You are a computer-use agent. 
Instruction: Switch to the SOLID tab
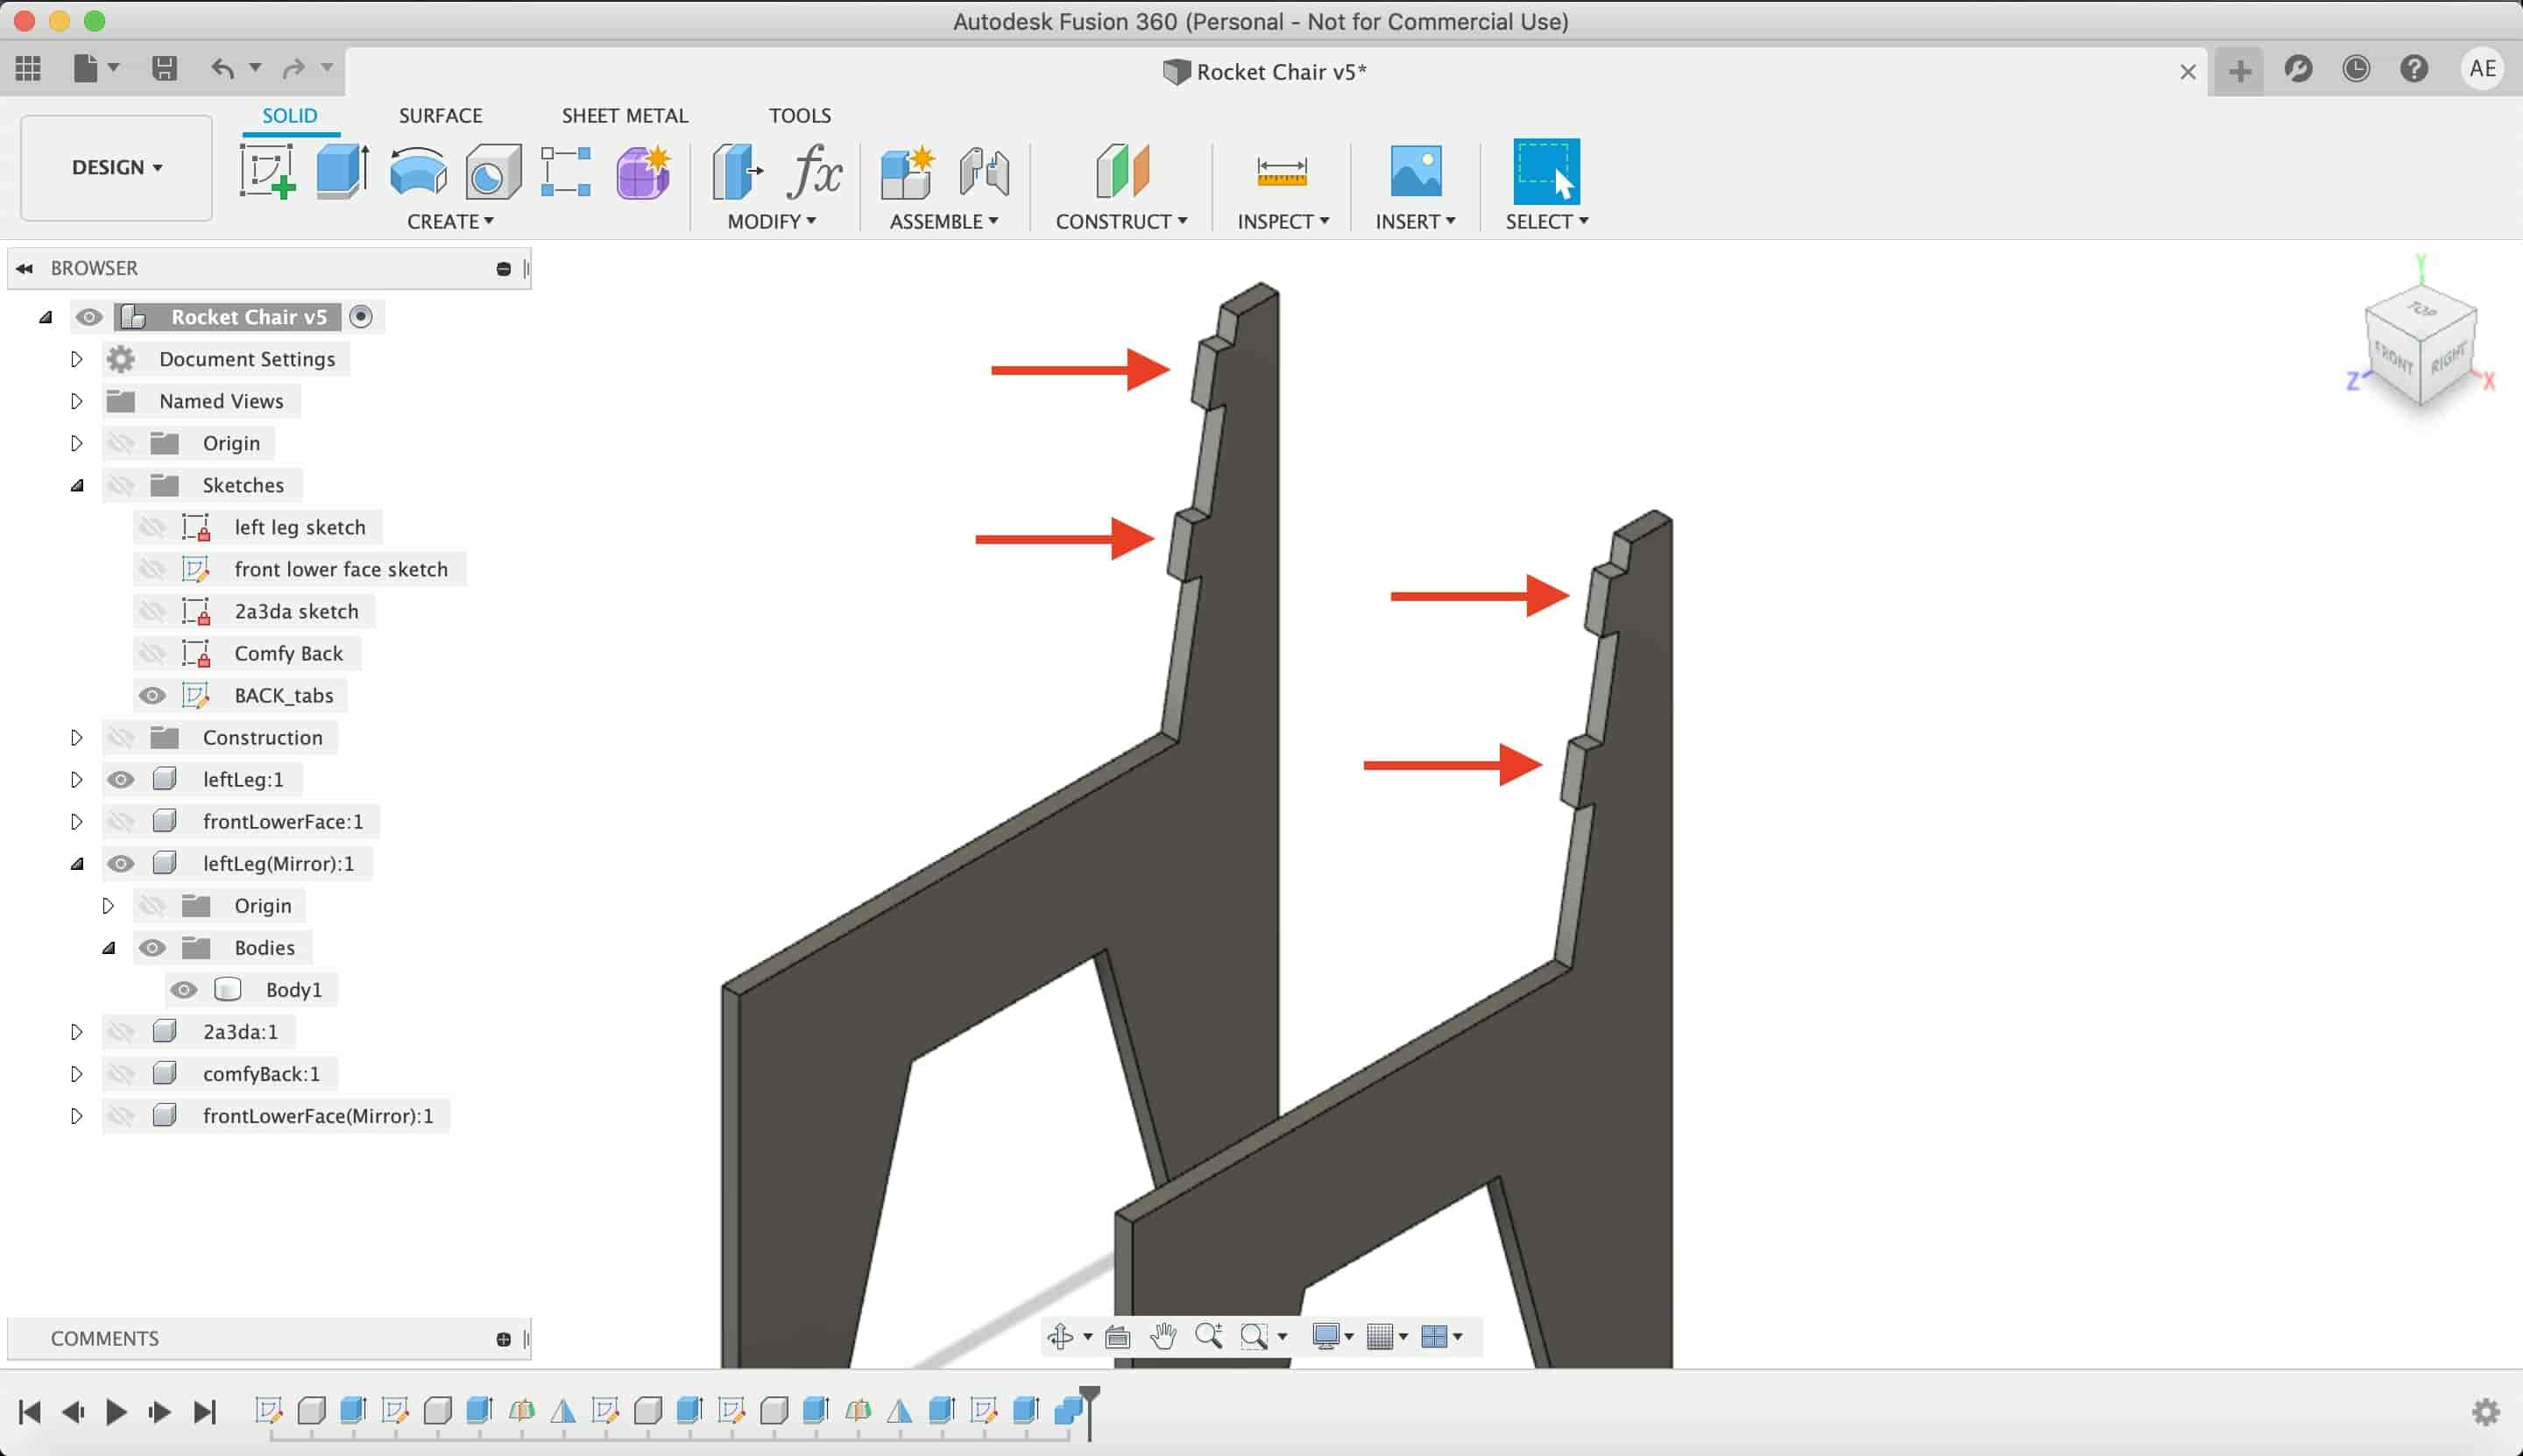coord(290,115)
